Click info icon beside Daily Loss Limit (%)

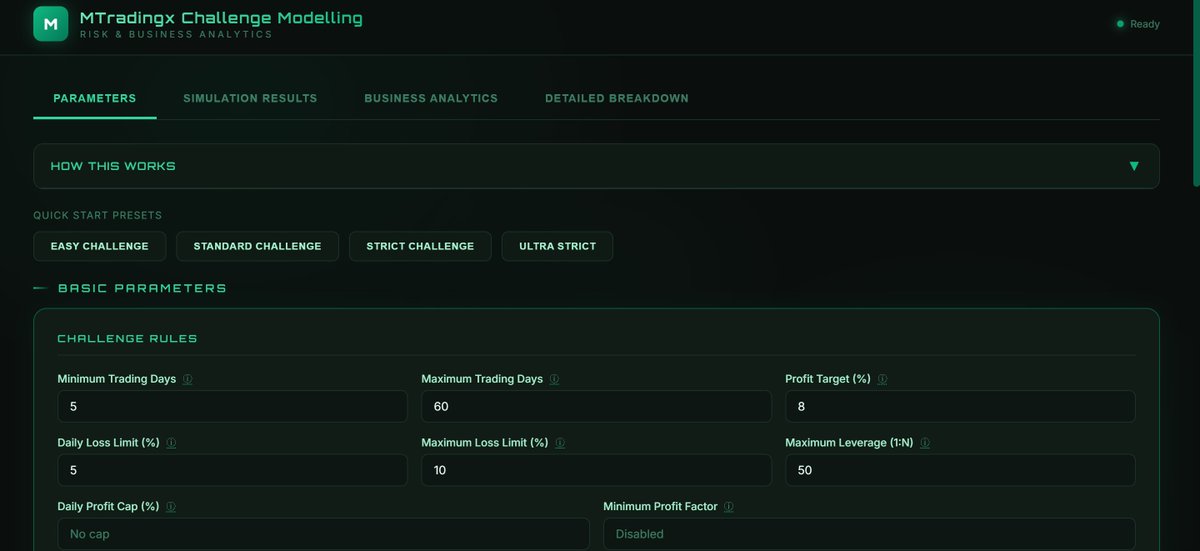click(171, 443)
